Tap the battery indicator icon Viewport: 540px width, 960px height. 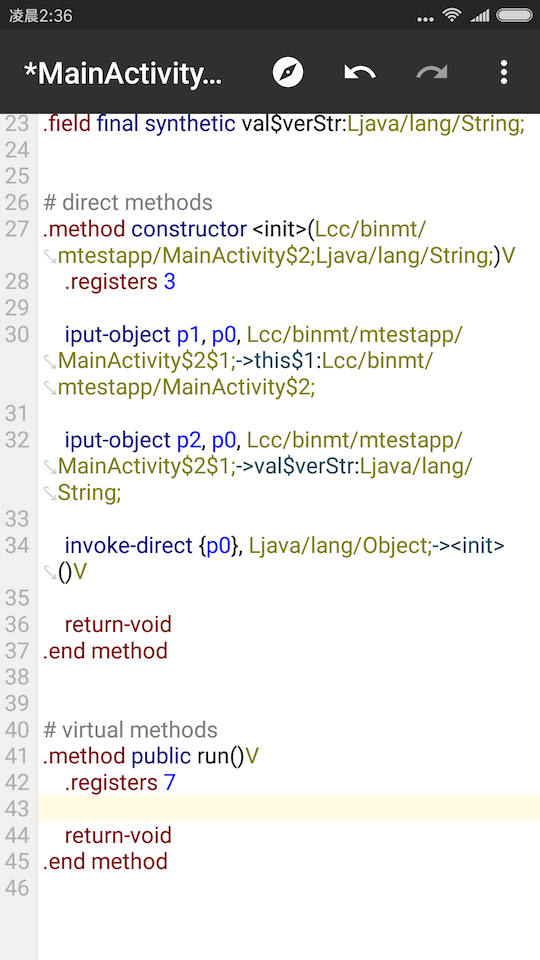[514, 15]
